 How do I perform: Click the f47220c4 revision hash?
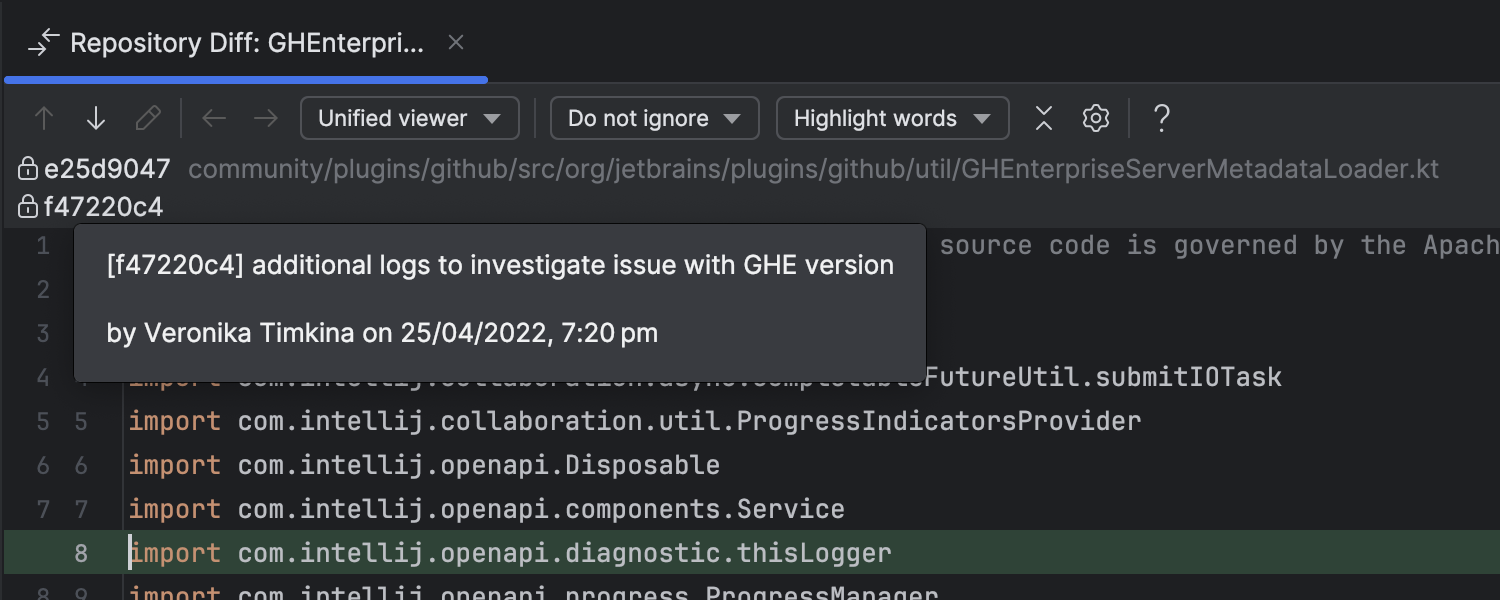103,208
